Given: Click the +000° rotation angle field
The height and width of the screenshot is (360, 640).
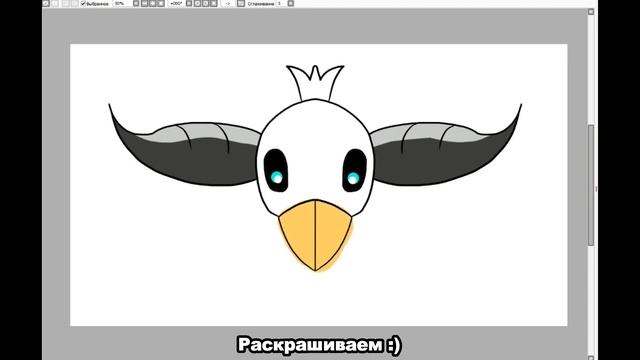Looking at the screenshot, I should pyautogui.click(x=176, y=3).
